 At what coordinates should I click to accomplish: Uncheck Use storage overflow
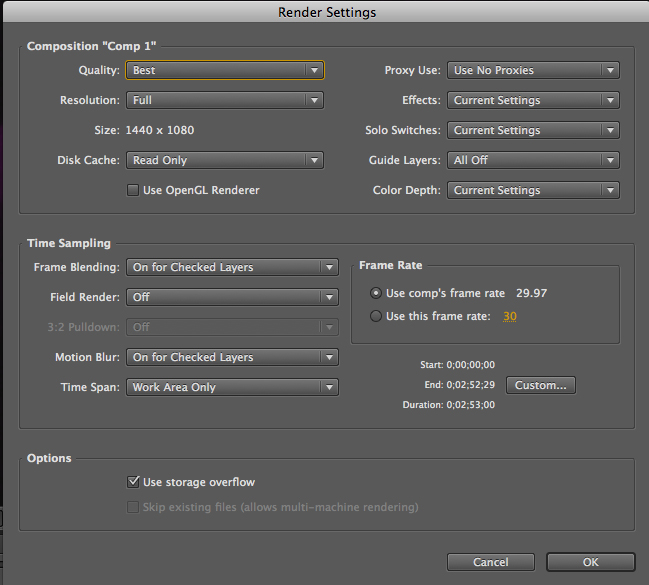tap(133, 482)
